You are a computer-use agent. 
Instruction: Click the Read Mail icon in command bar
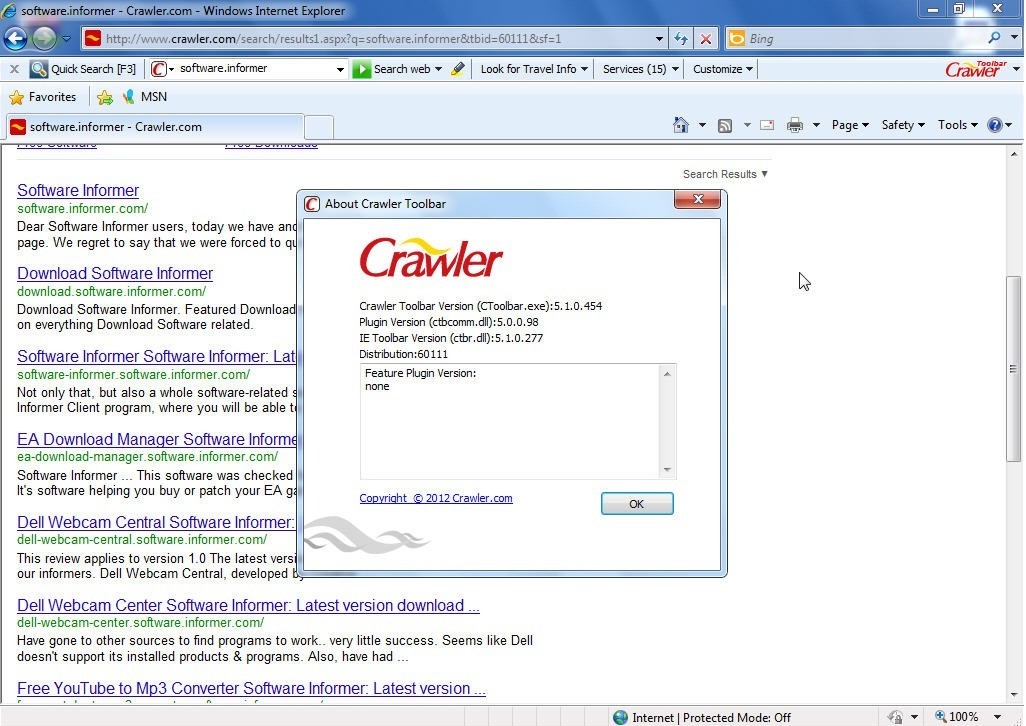(767, 125)
